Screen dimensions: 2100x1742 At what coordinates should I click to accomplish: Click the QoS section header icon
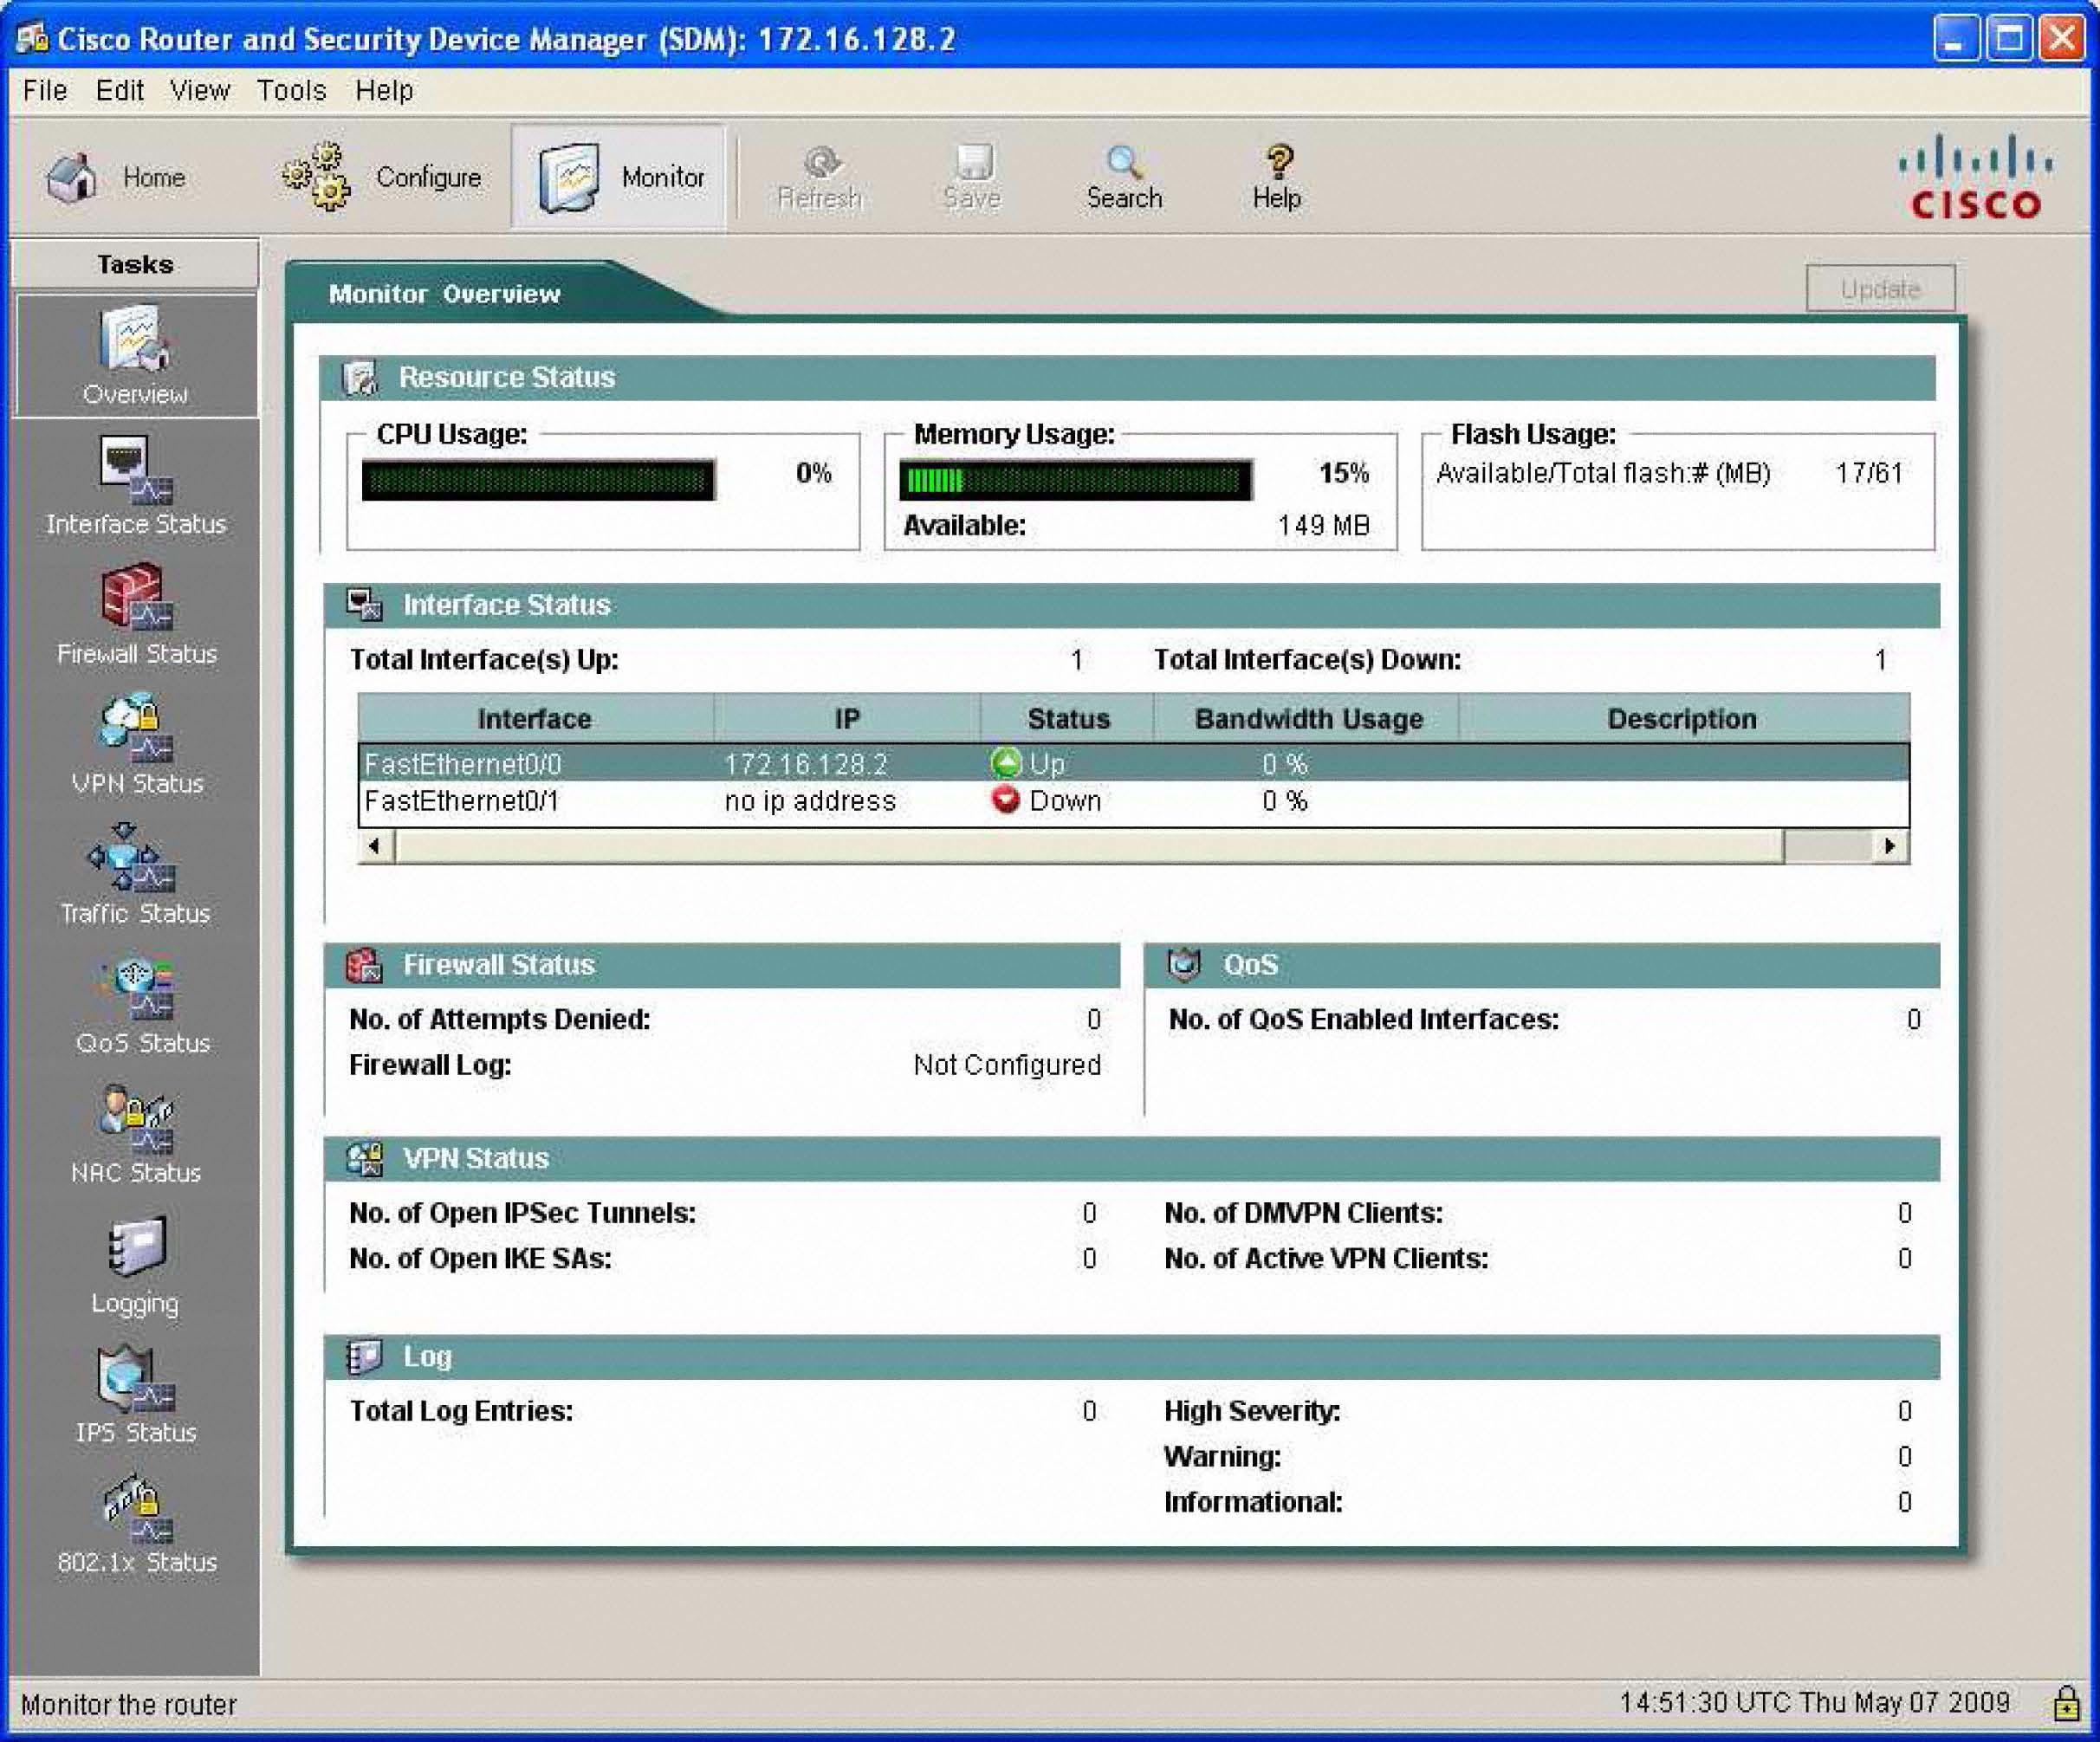point(1185,965)
